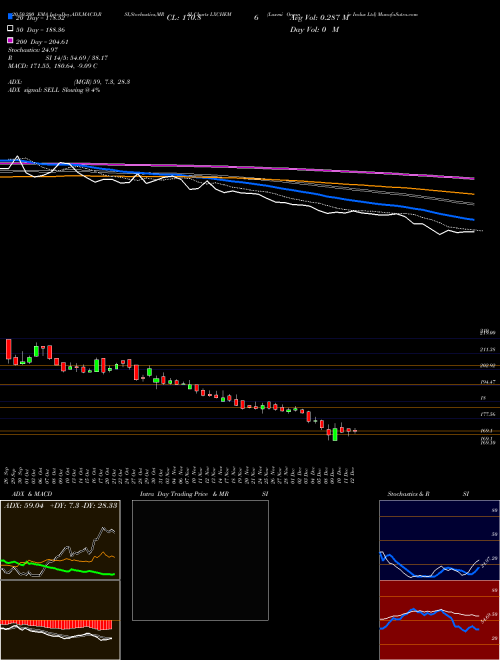Viewport: 500px width, 660px height.
Task: Open the blue Stochastics chart panel
Action: coord(439,540)
